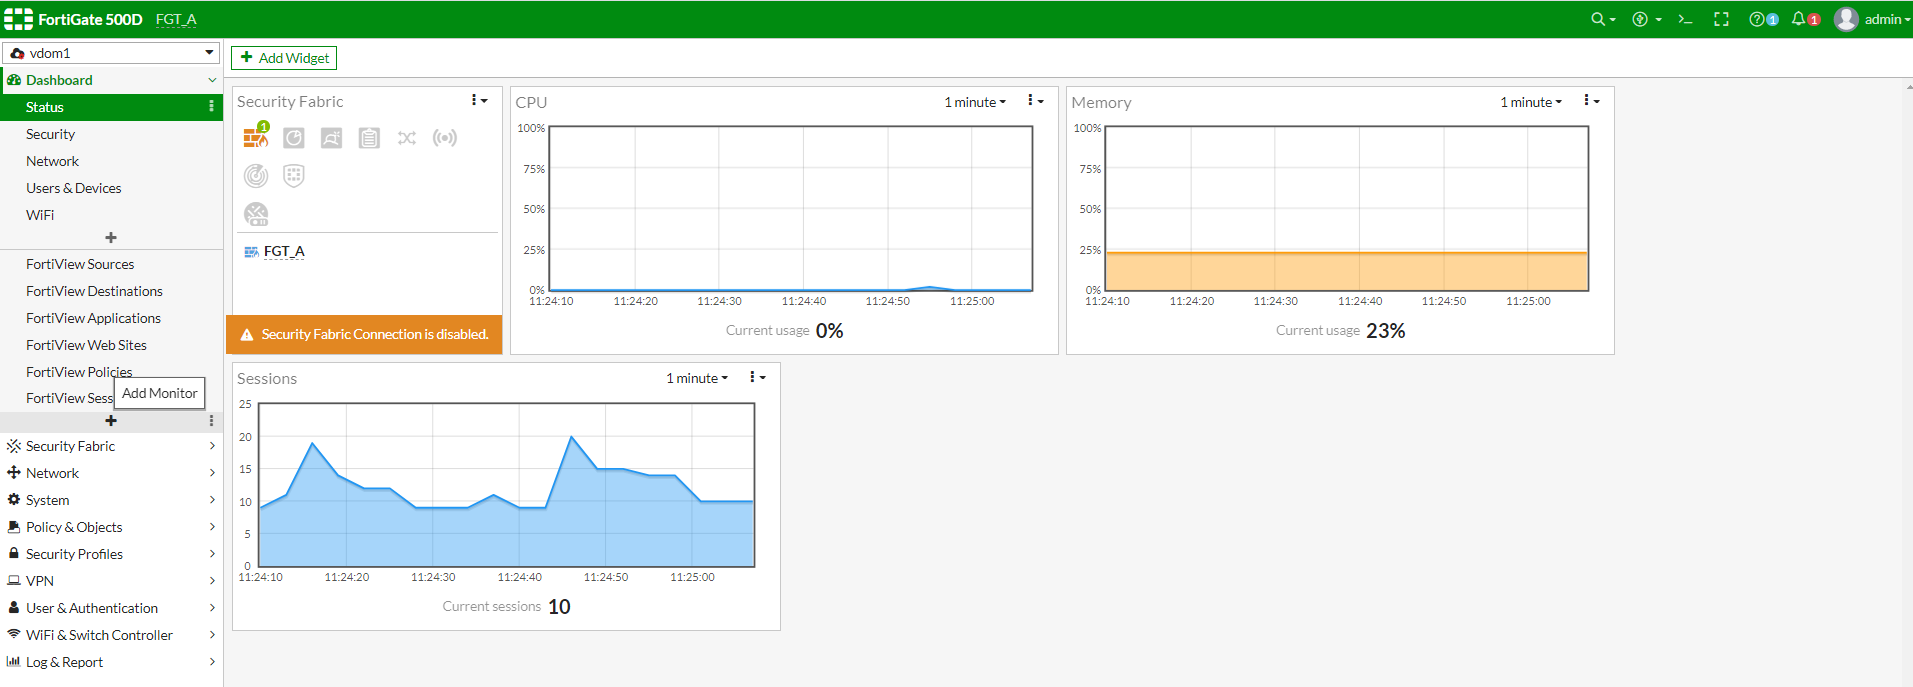The height and width of the screenshot is (687, 1913).
Task: Expand the Security Fabric sidebar menu
Action: (x=111, y=446)
